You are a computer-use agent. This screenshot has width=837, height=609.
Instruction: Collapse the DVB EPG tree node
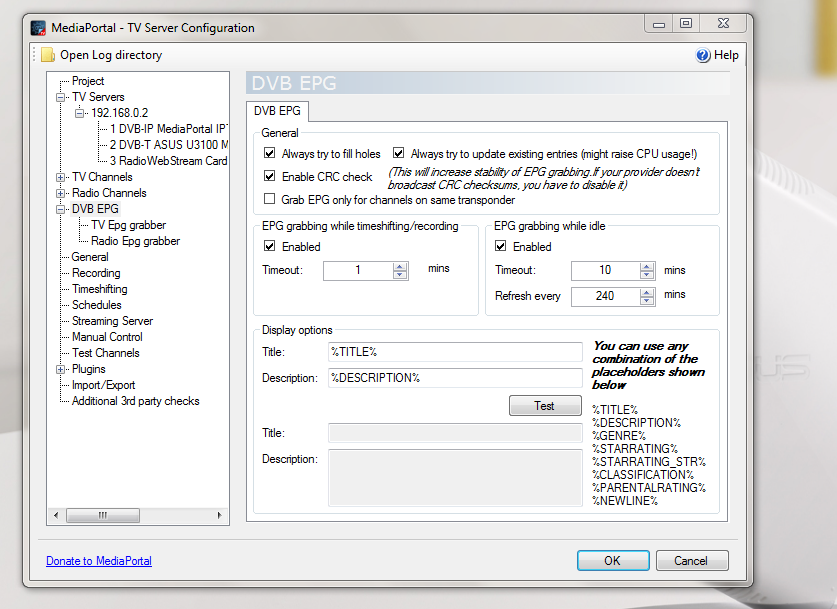[x=60, y=209]
